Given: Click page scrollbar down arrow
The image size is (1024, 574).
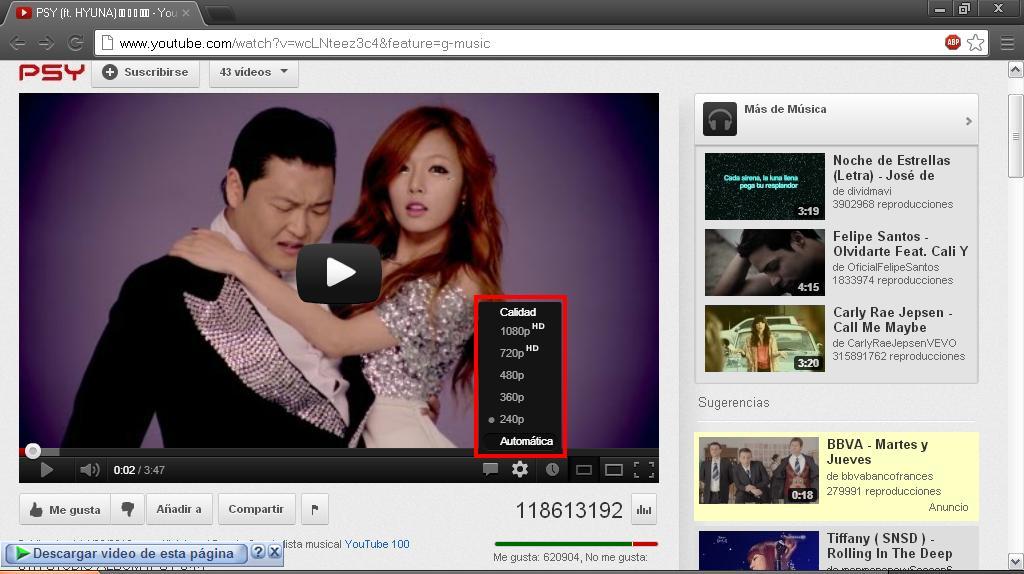Looking at the screenshot, I should coord(1016,561).
